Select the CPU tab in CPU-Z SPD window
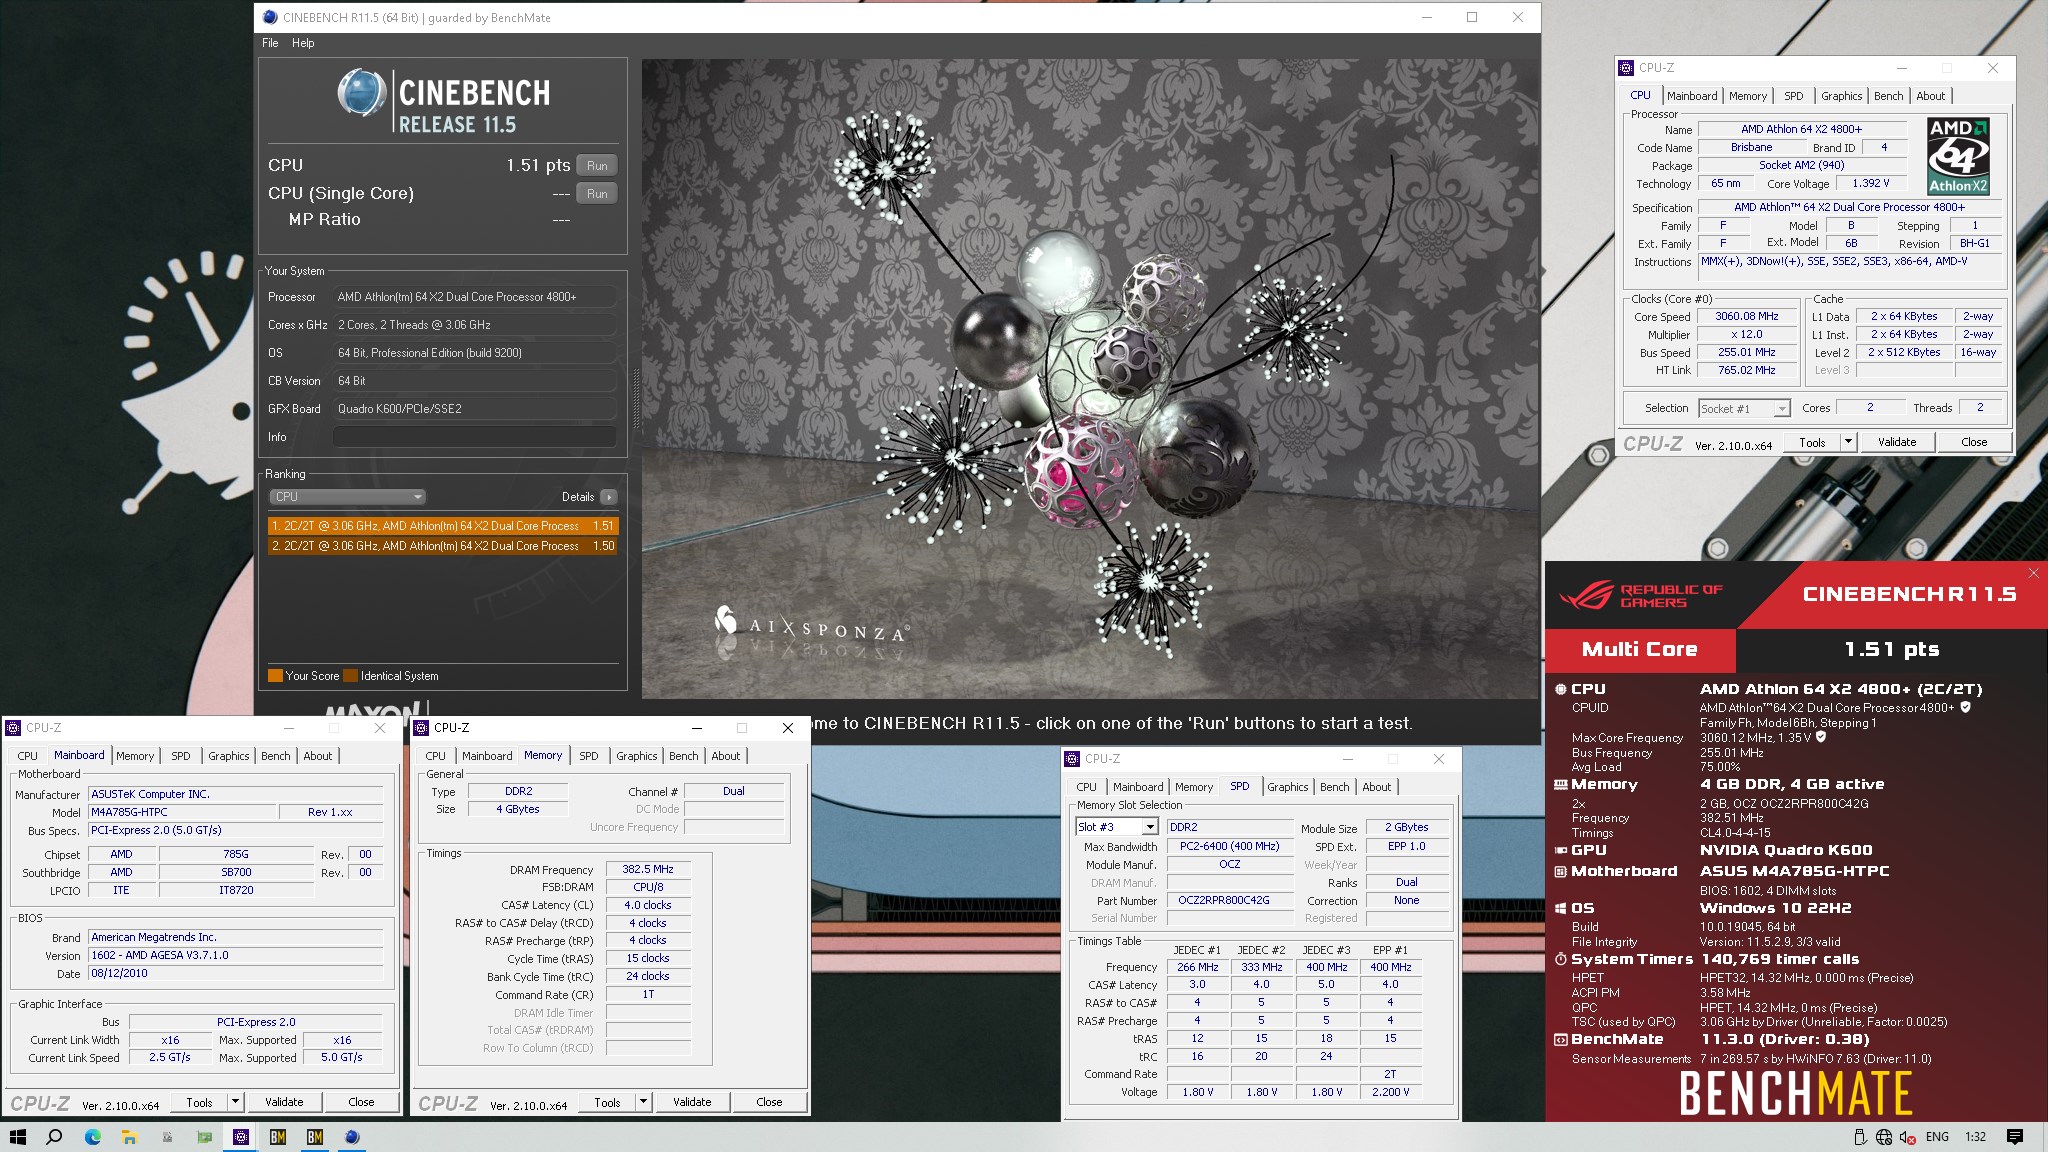Image resolution: width=2048 pixels, height=1152 pixels. click(1087, 787)
